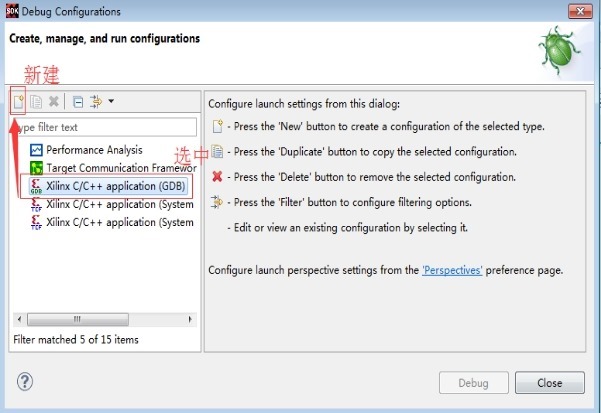Screen dimensions: 601x413
Task: Click the 'Press the 'Delete' button' instruction text
Action: click(x=375, y=177)
